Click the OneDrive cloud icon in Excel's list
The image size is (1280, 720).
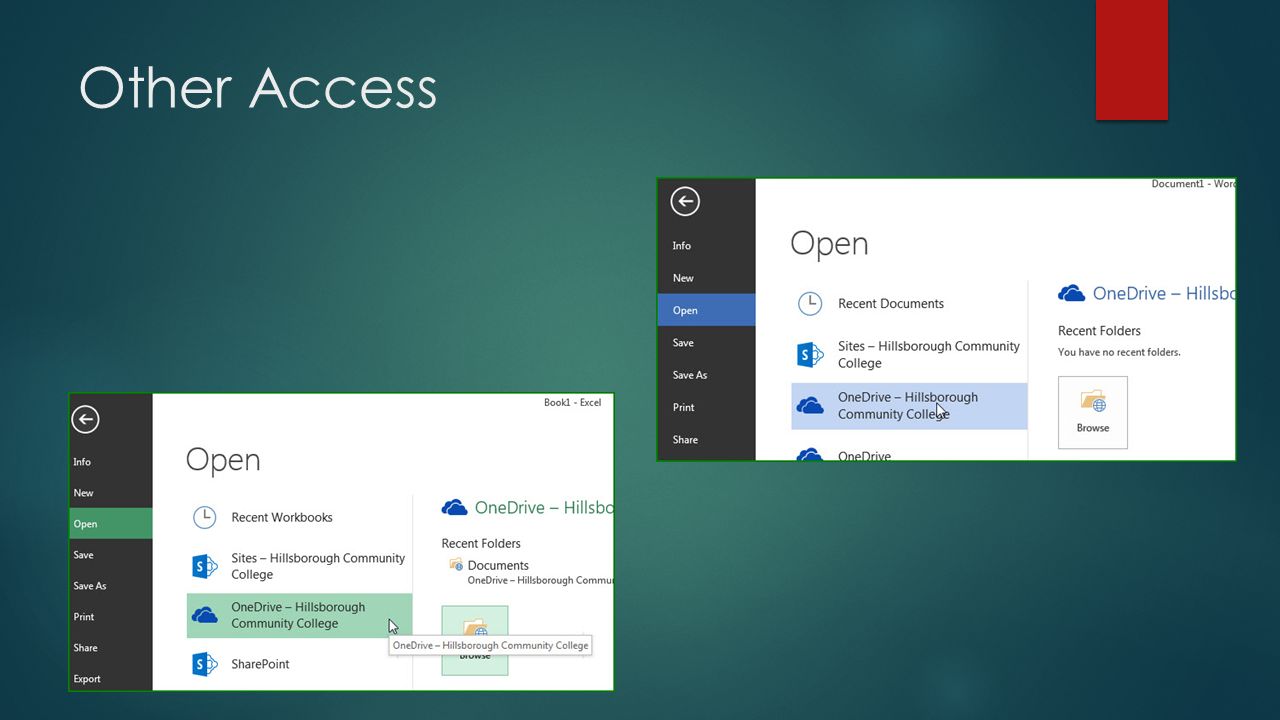205,615
